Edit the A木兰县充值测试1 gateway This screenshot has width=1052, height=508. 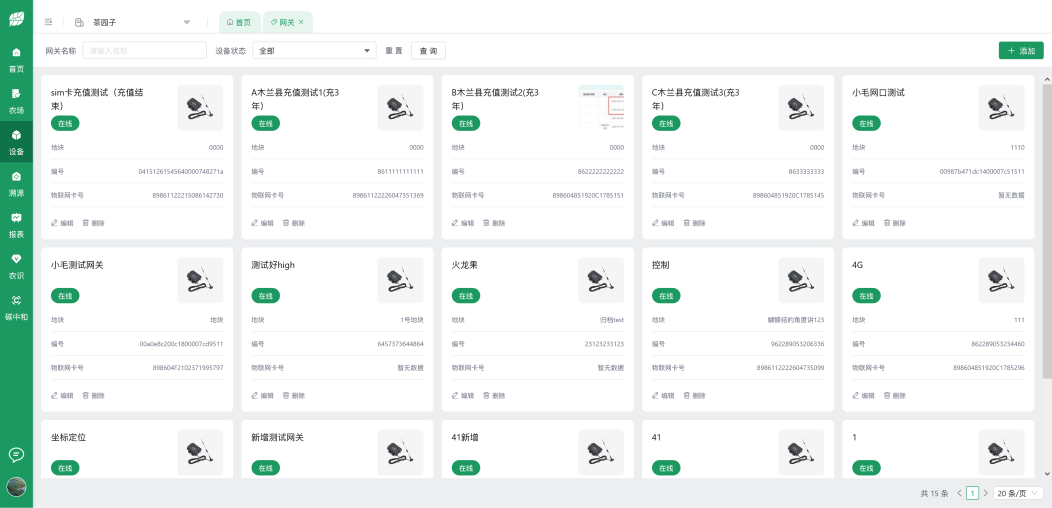pyautogui.click(x=262, y=223)
